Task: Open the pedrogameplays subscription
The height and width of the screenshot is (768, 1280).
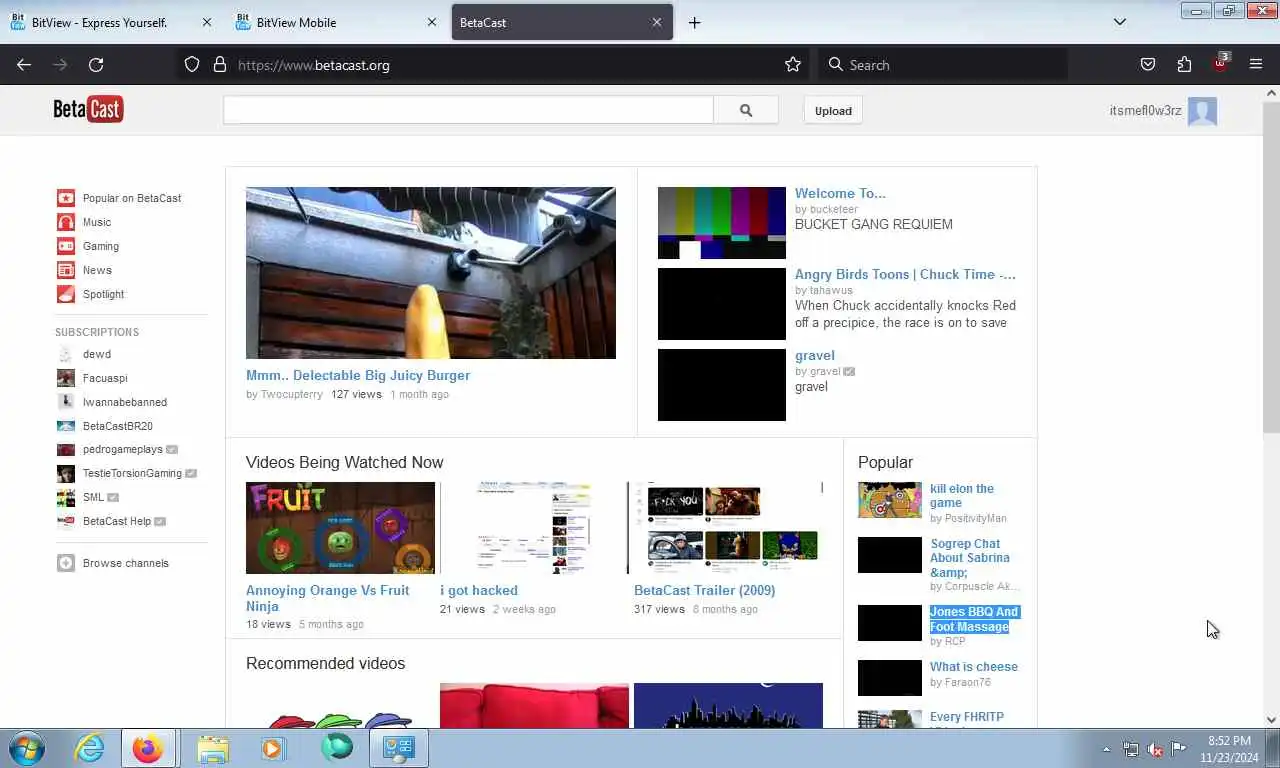Action: click(x=123, y=449)
